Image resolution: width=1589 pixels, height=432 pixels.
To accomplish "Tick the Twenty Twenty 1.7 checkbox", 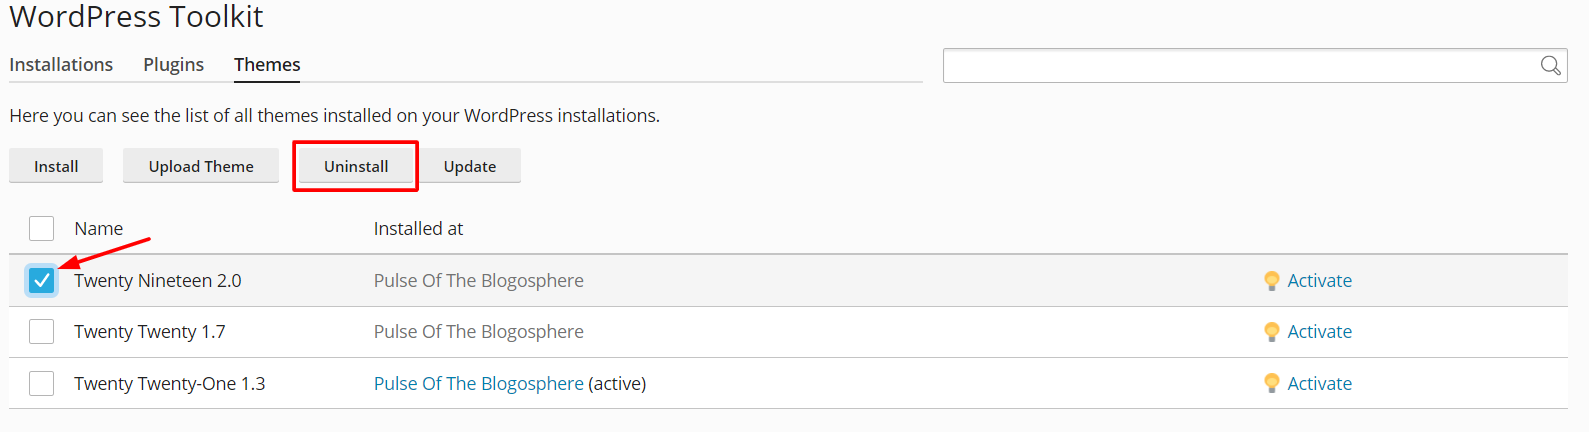I will [41, 331].
